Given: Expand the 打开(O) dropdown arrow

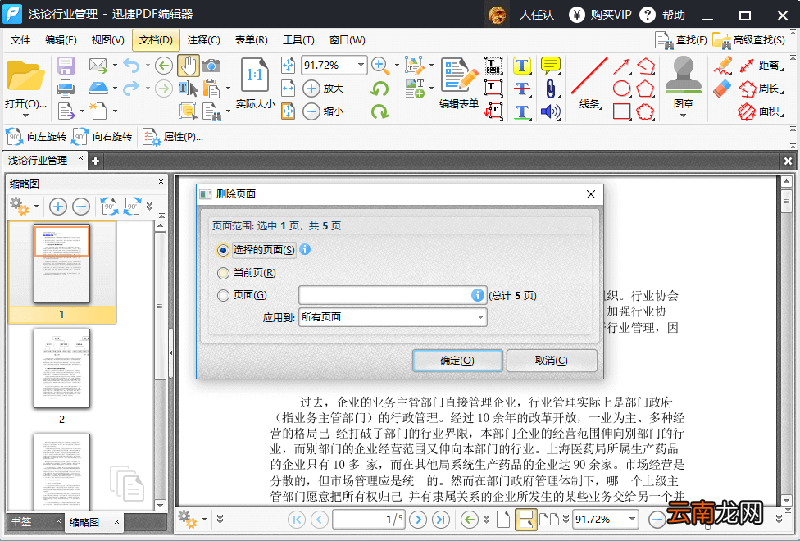Looking at the screenshot, I should 26,116.
